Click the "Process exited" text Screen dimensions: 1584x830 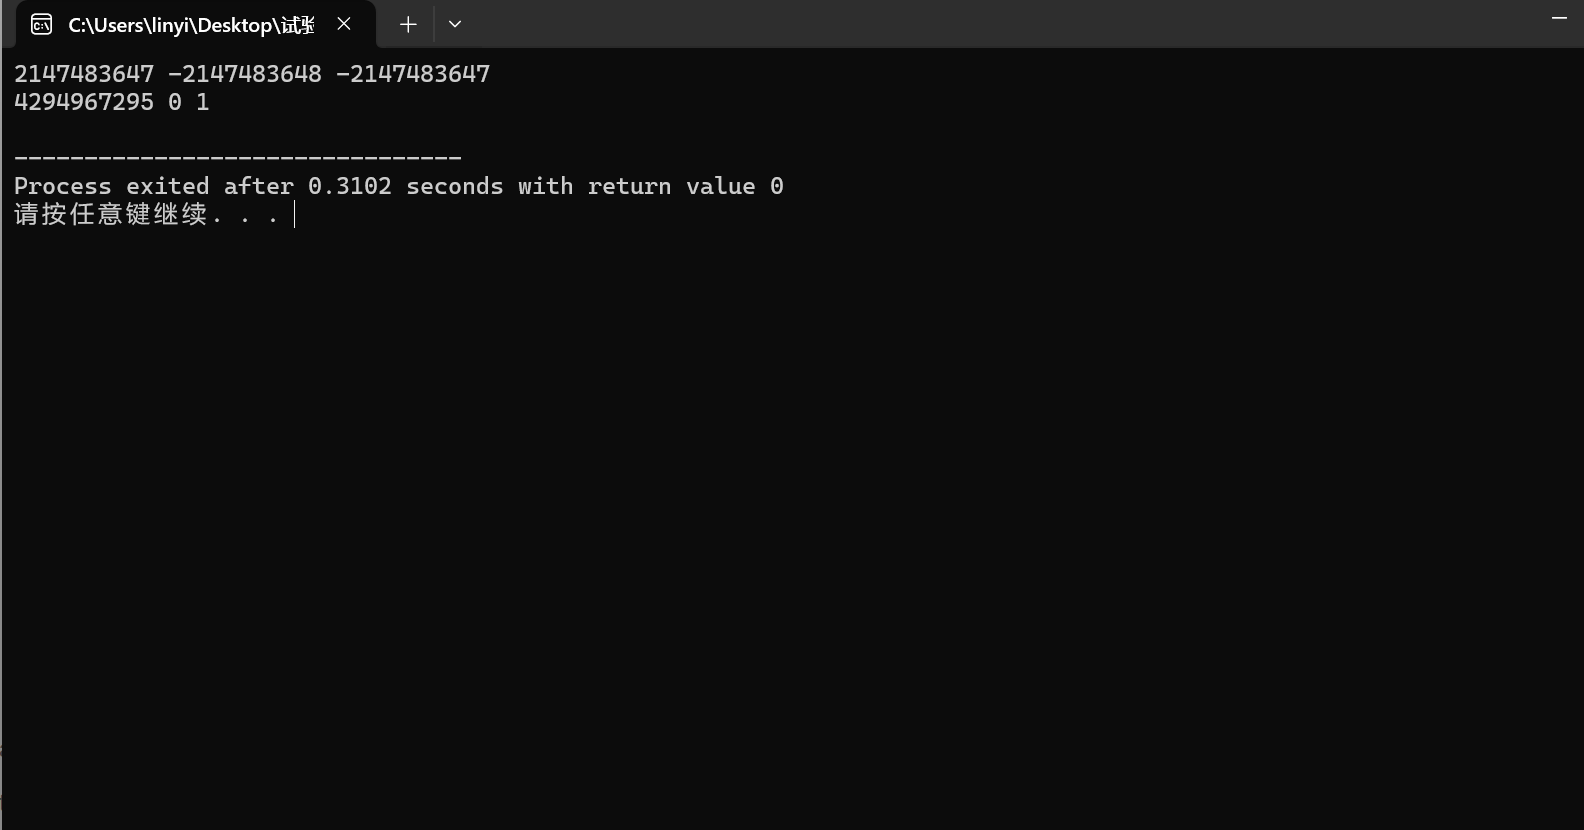tap(111, 186)
